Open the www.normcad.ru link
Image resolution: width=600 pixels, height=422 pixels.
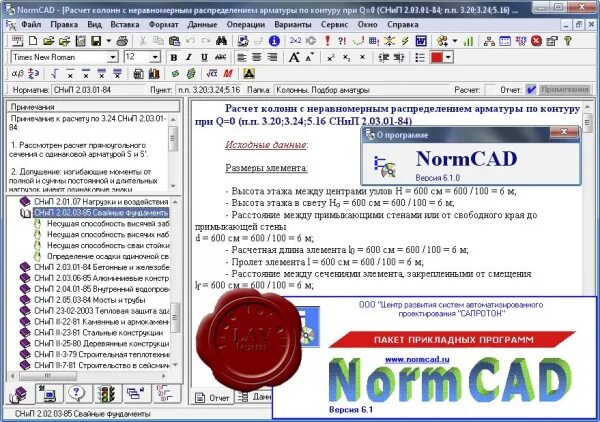(417, 360)
